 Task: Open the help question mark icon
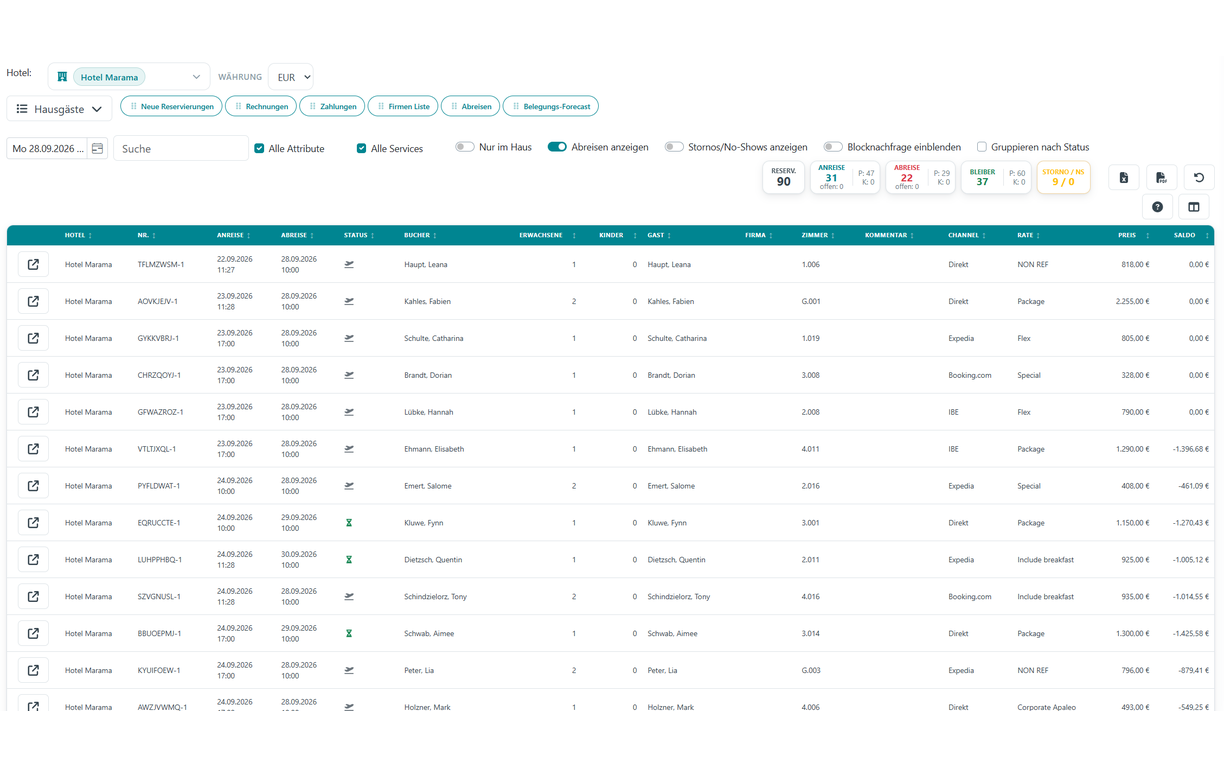pos(1157,207)
